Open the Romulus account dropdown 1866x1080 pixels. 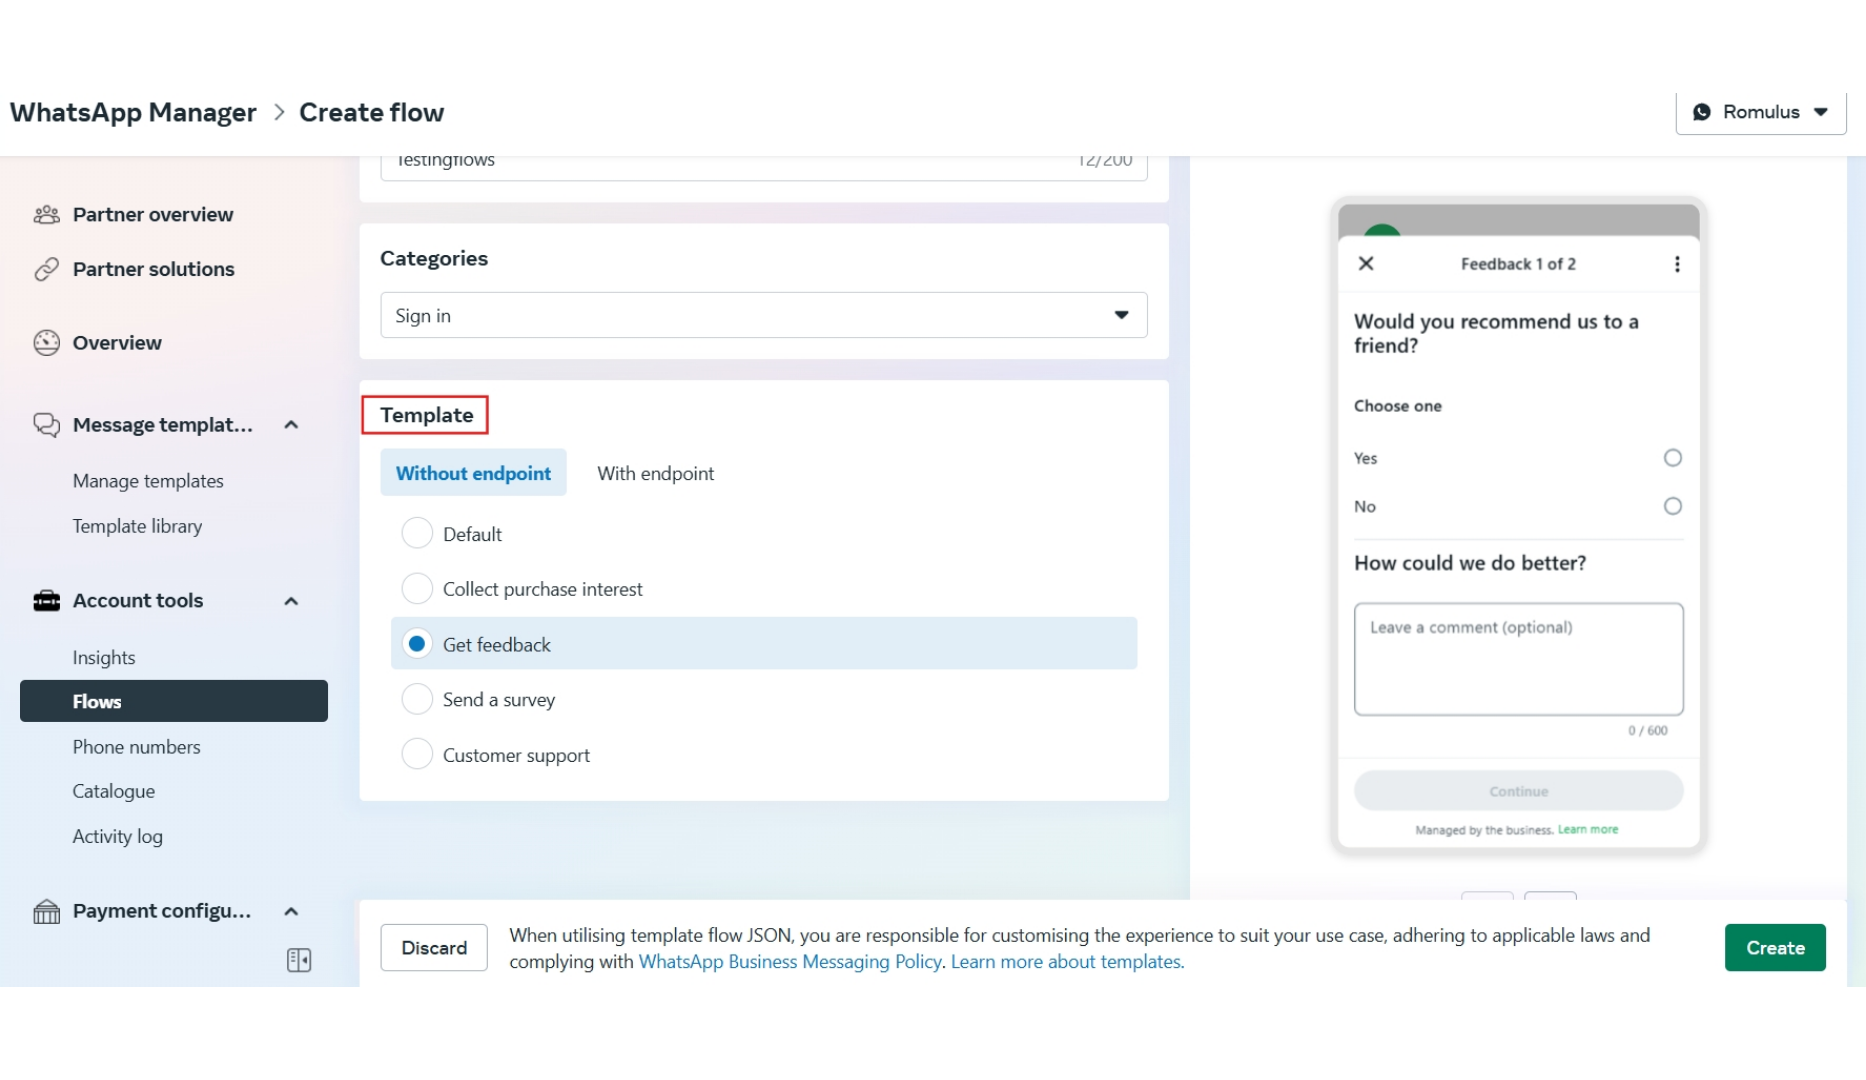point(1761,112)
